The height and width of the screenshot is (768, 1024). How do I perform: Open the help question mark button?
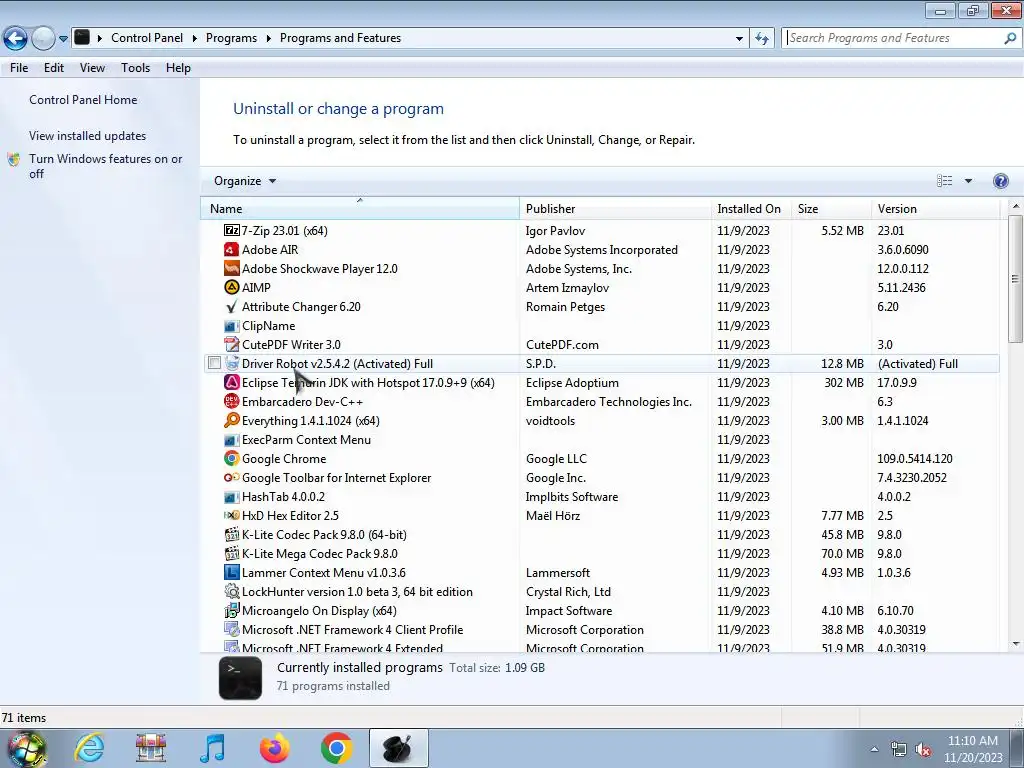coord(1000,181)
